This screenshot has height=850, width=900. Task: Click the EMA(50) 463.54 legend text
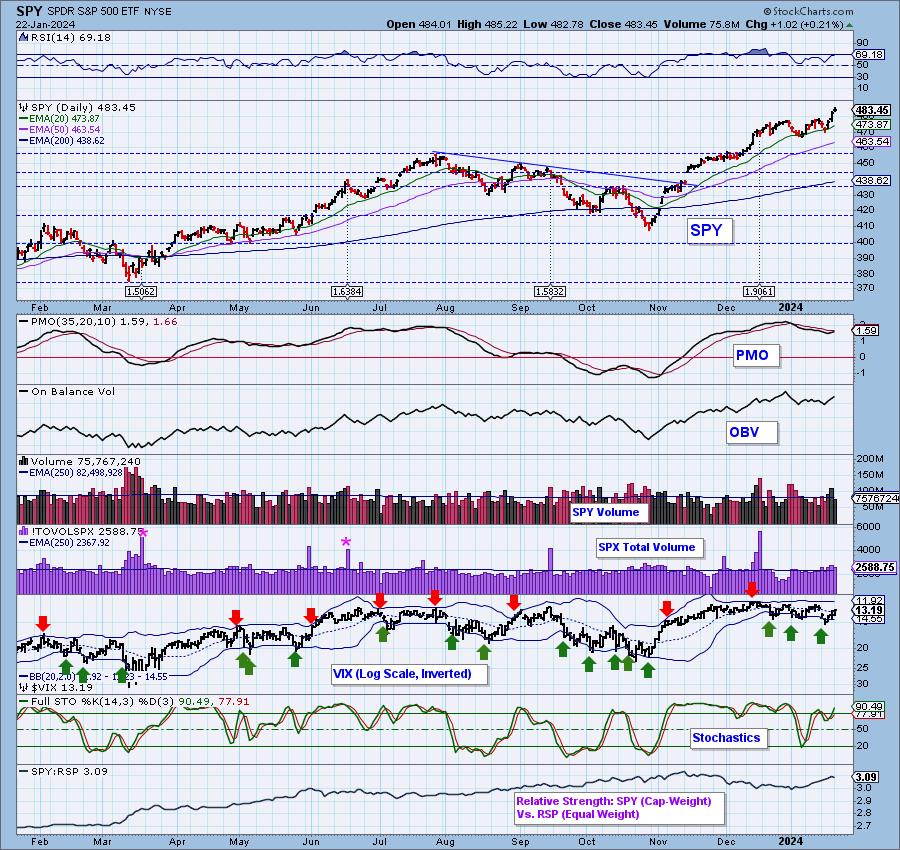[64, 130]
